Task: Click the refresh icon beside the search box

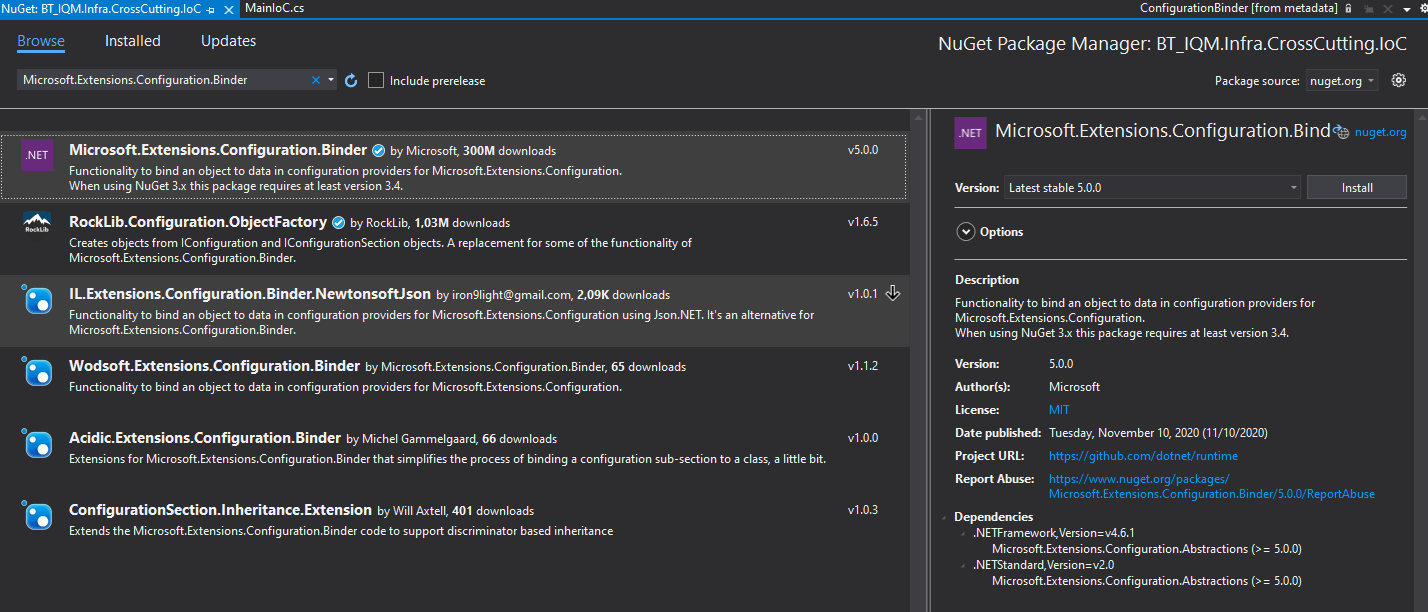Action: 351,80
